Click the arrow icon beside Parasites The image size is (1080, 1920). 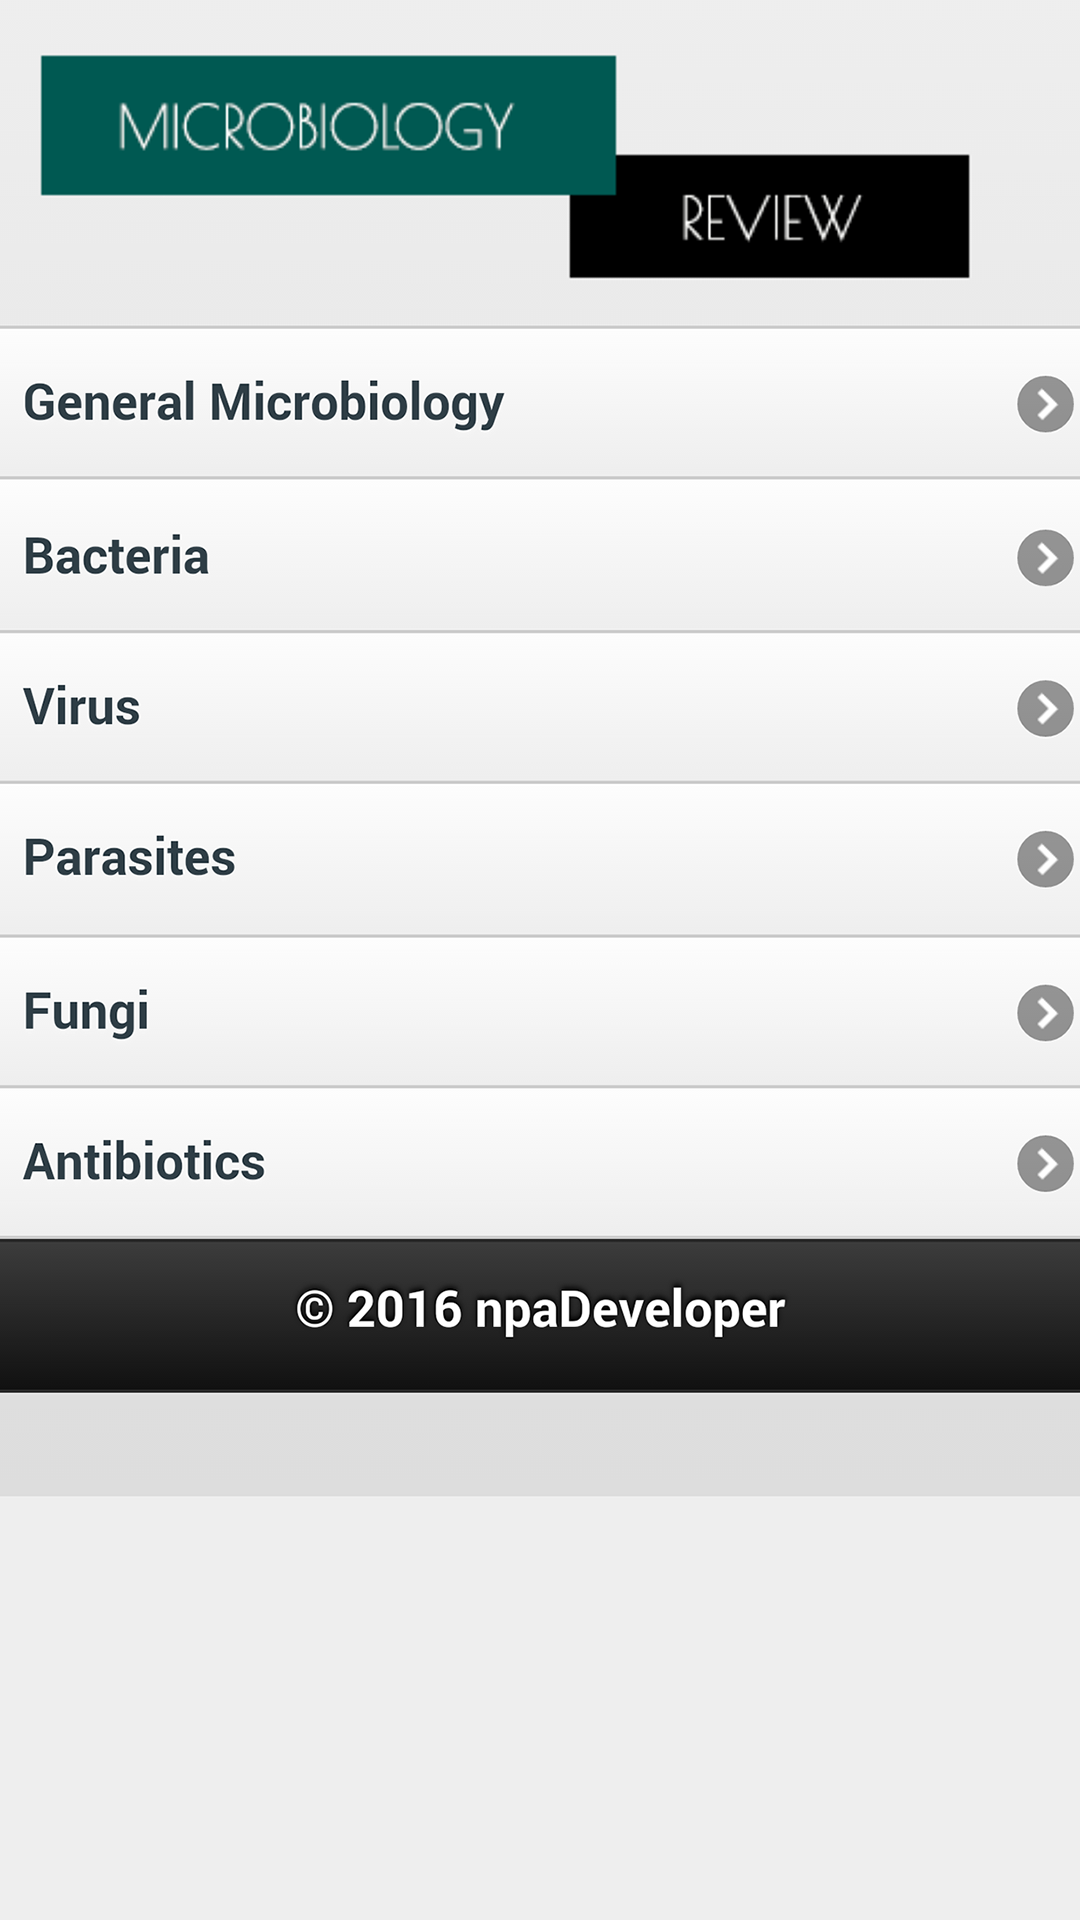tap(1046, 858)
